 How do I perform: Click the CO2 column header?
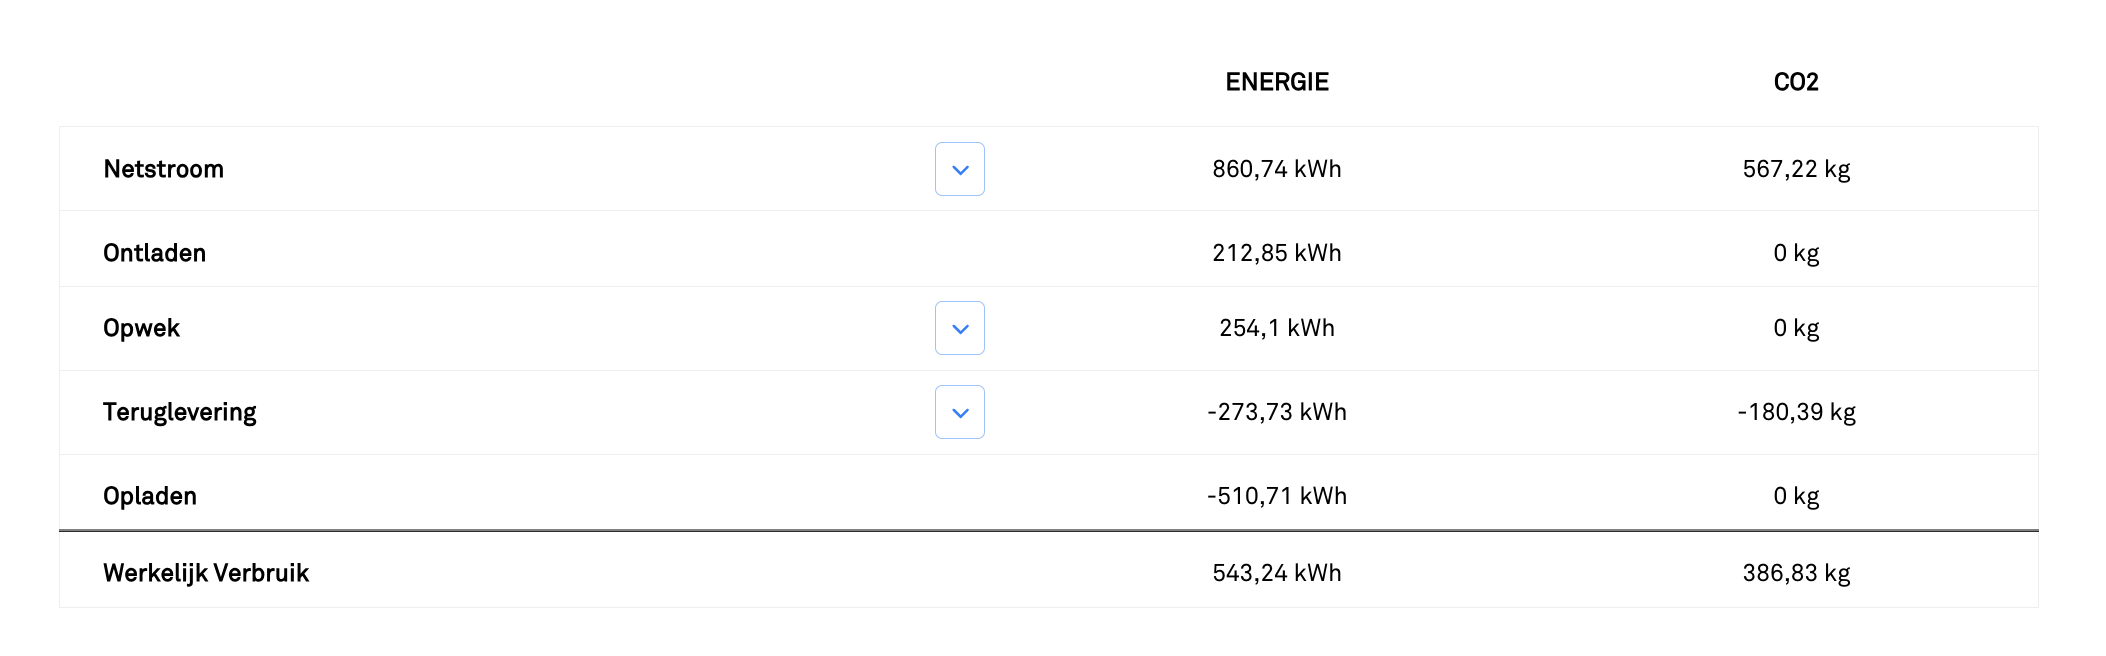(x=1795, y=82)
